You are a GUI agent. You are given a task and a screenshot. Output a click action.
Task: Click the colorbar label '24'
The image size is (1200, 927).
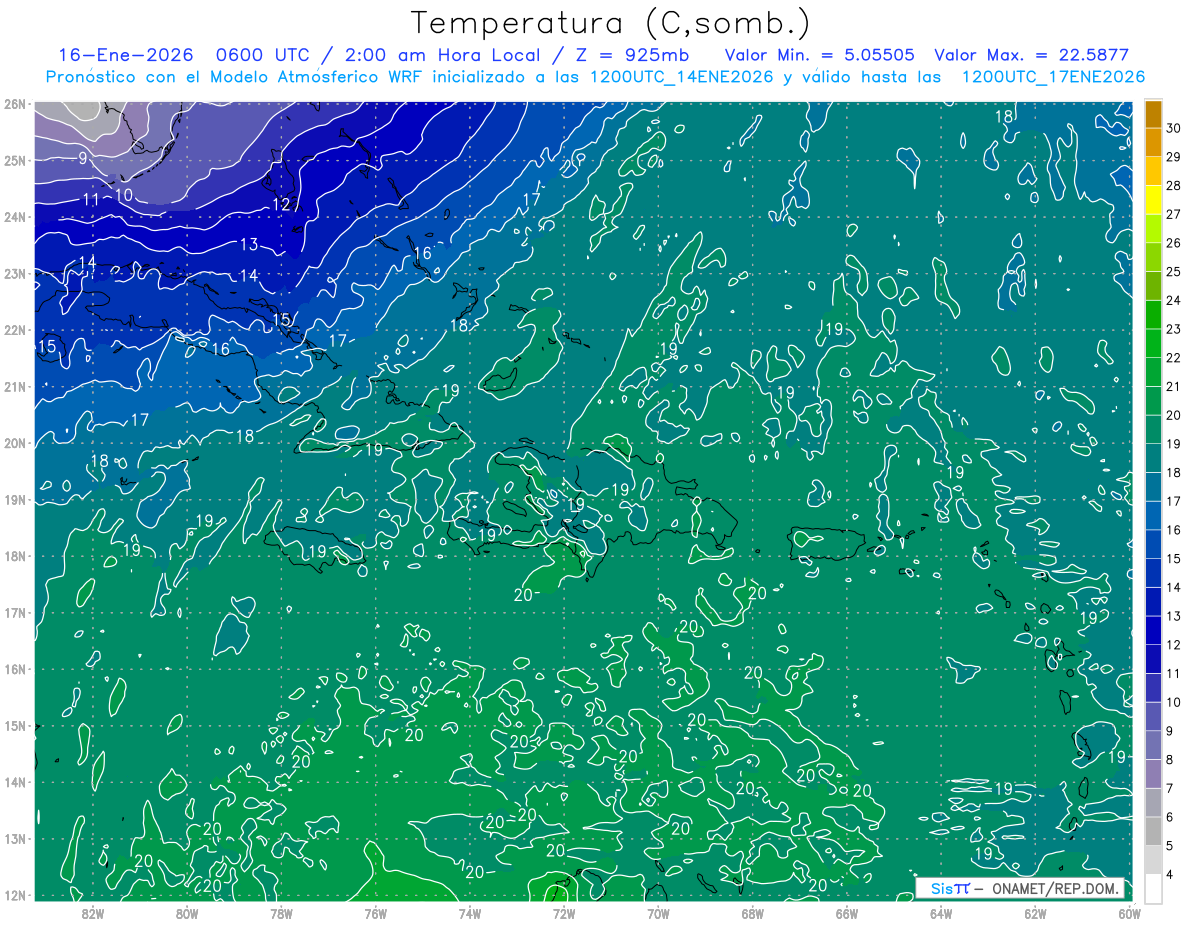pos(1173,300)
